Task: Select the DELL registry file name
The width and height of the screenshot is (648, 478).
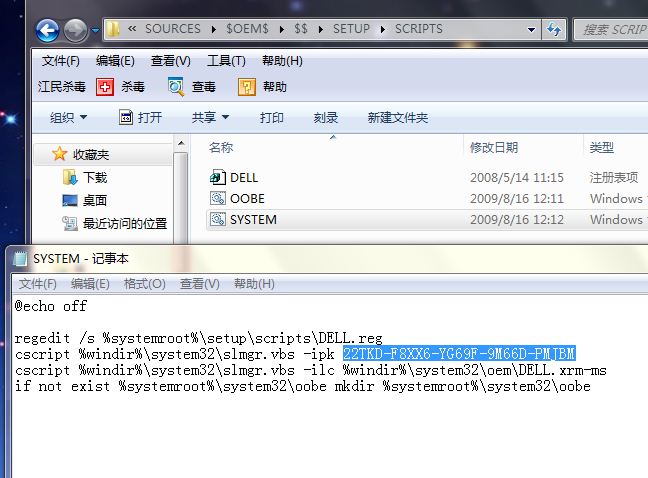Action: pyautogui.click(x=244, y=178)
